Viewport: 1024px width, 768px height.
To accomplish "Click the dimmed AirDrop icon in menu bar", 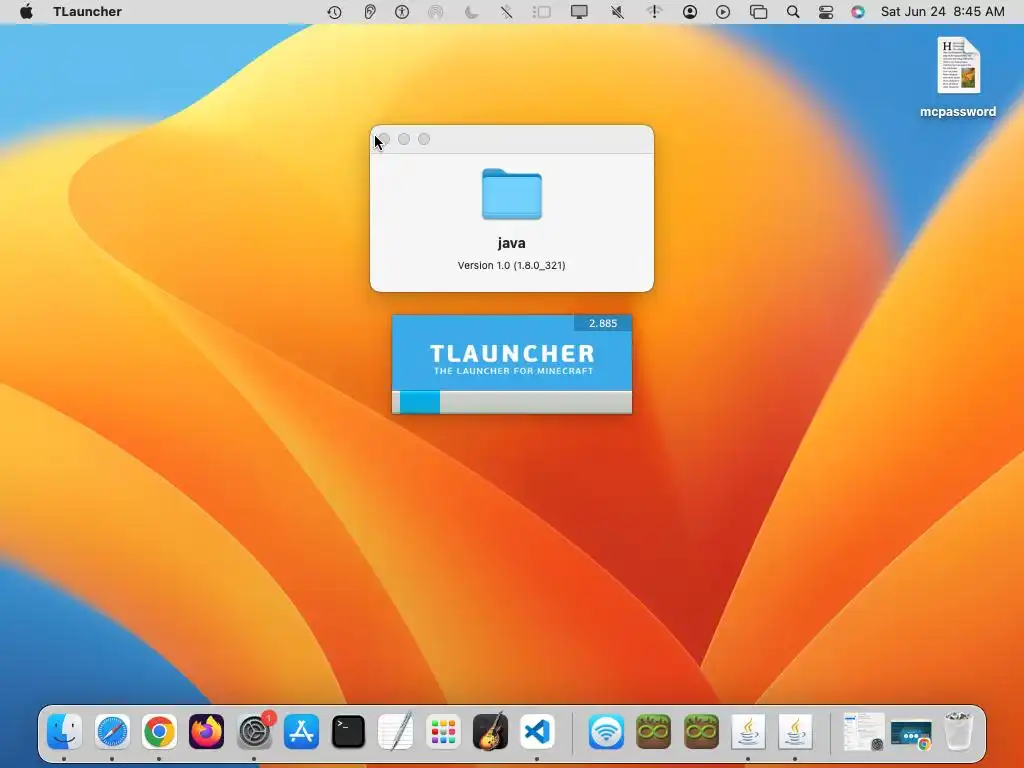I will pos(436,12).
